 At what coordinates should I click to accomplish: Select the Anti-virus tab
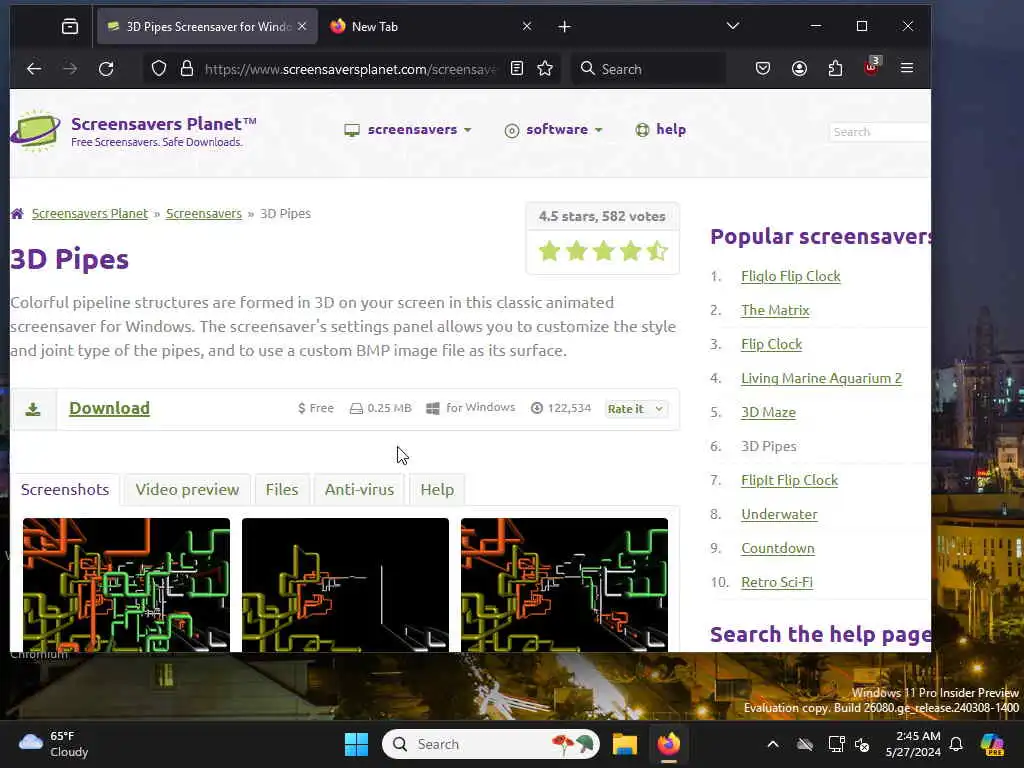(x=360, y=490)
